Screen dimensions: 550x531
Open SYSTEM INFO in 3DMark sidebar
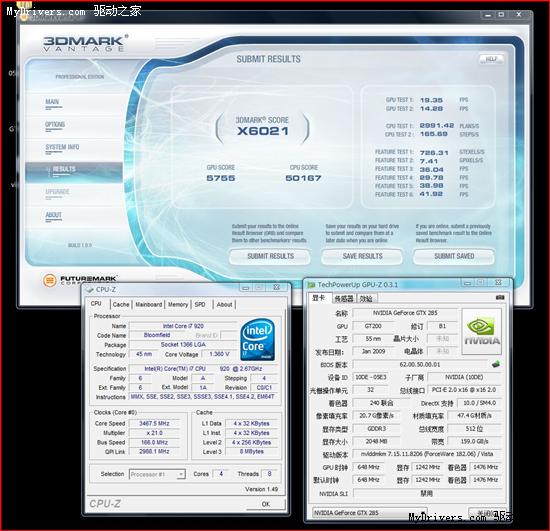[x=62, y=147]
